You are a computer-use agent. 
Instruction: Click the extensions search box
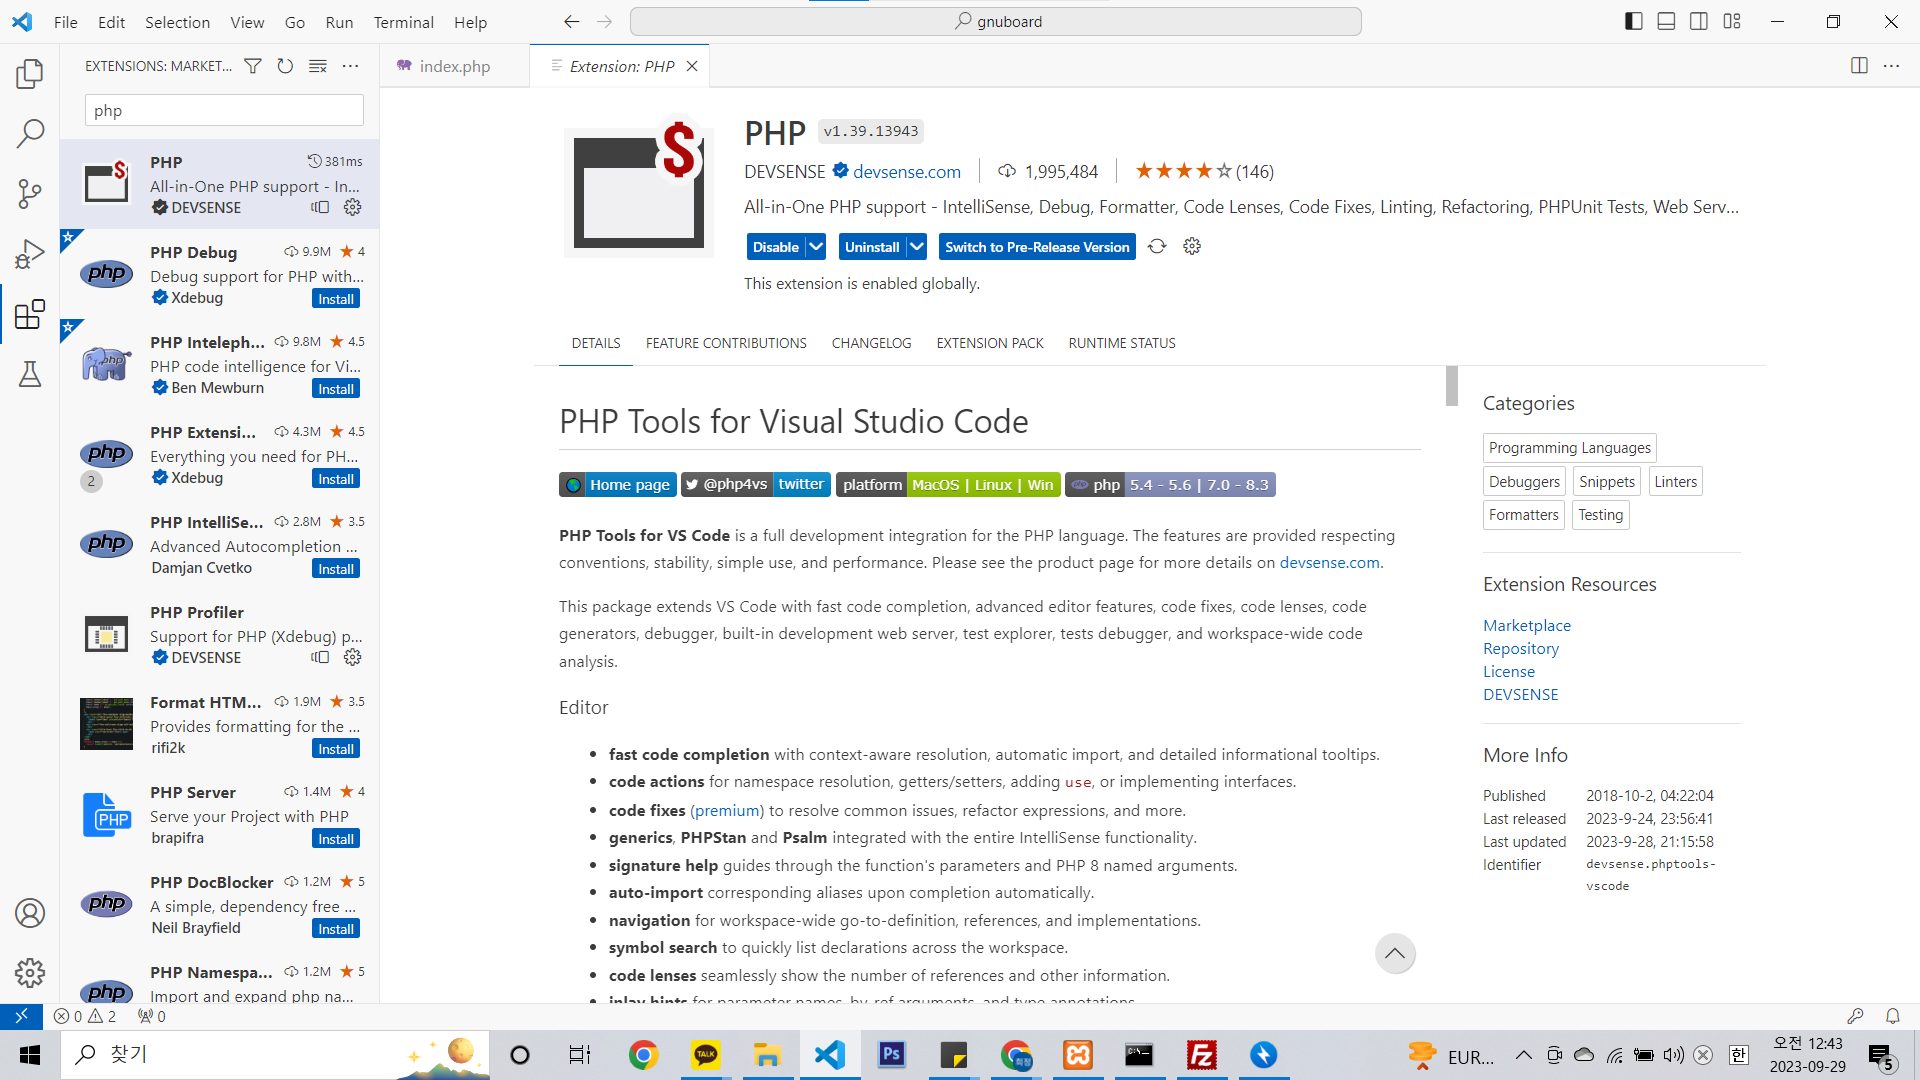tap(224, 111)
